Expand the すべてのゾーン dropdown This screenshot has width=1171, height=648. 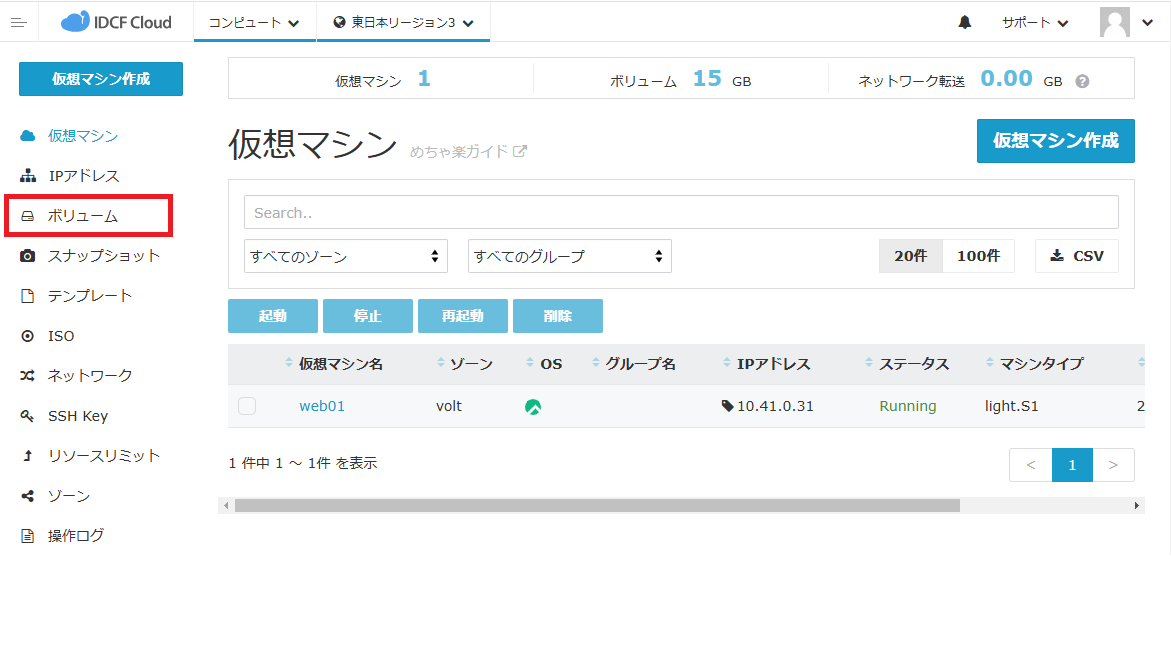[x=345, y=256]
